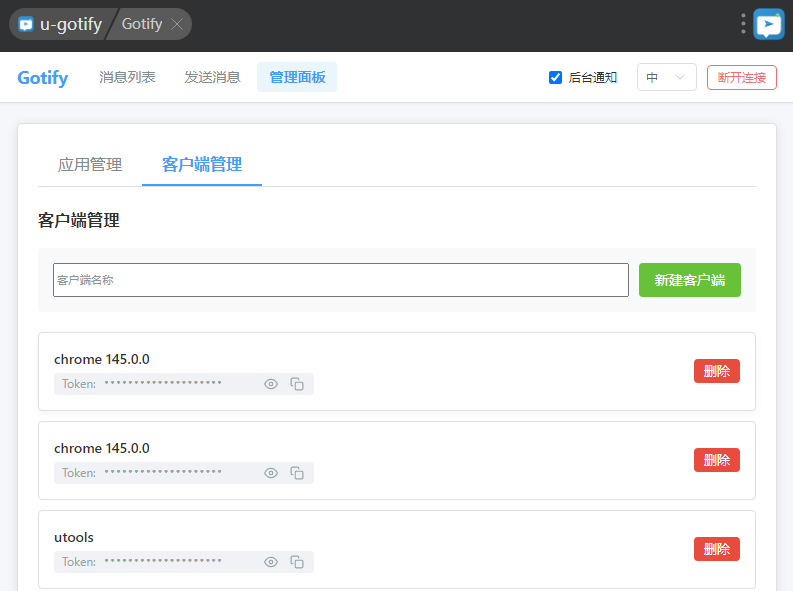Image resolution: width=793 pixels, height=591 pixels.
Task: Copy the utools client token
Action: coord(297,562)
